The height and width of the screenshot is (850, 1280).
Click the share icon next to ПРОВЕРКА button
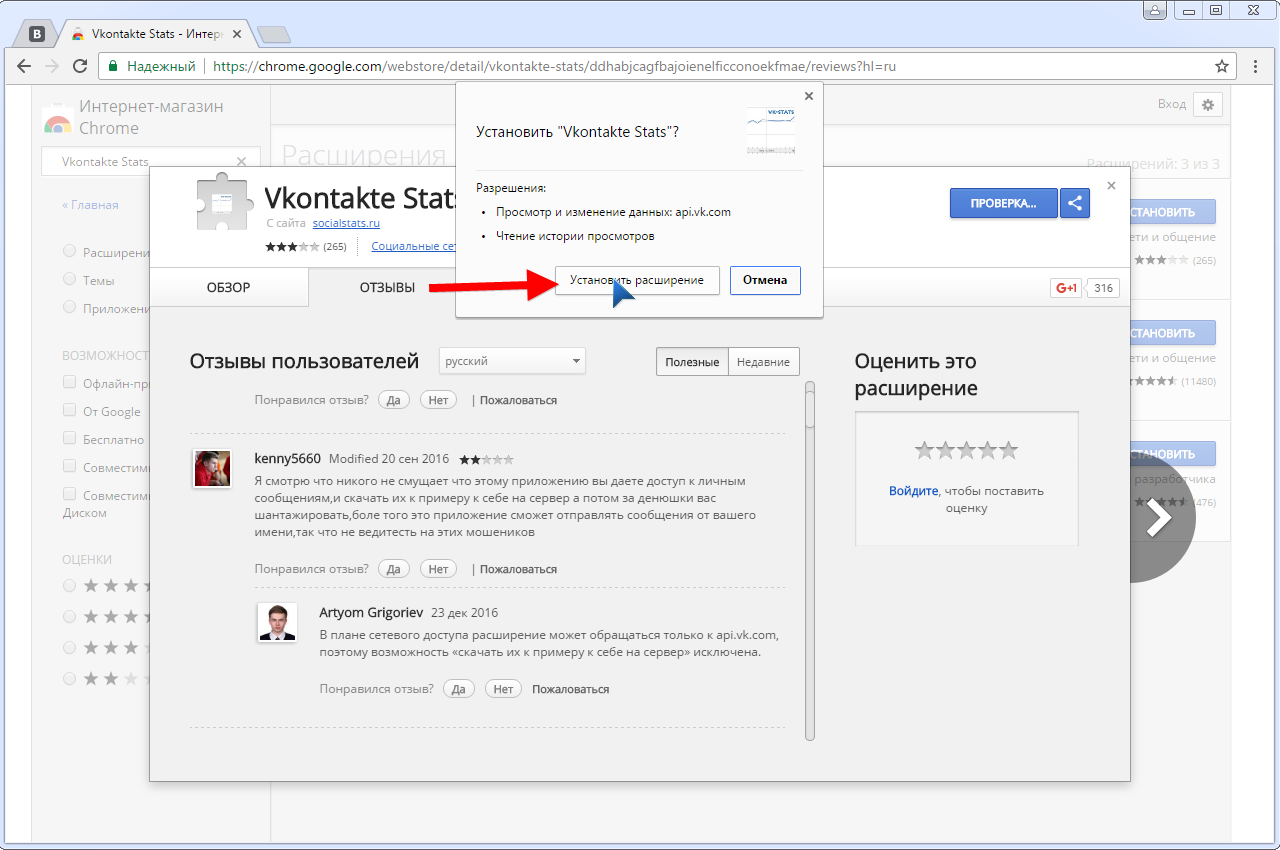pos(1075,203)
